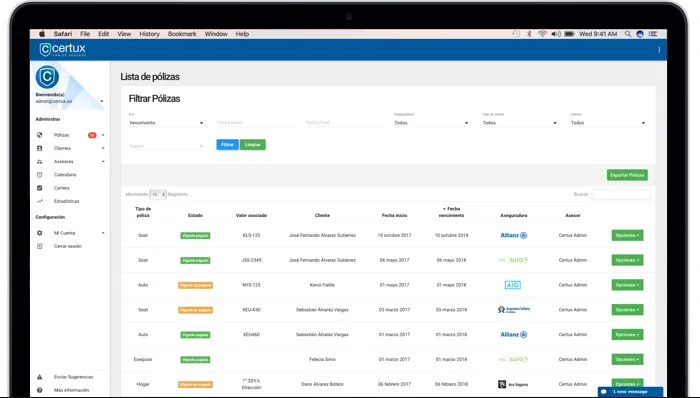Click the Cerrar sesión icon

point(40,246)
